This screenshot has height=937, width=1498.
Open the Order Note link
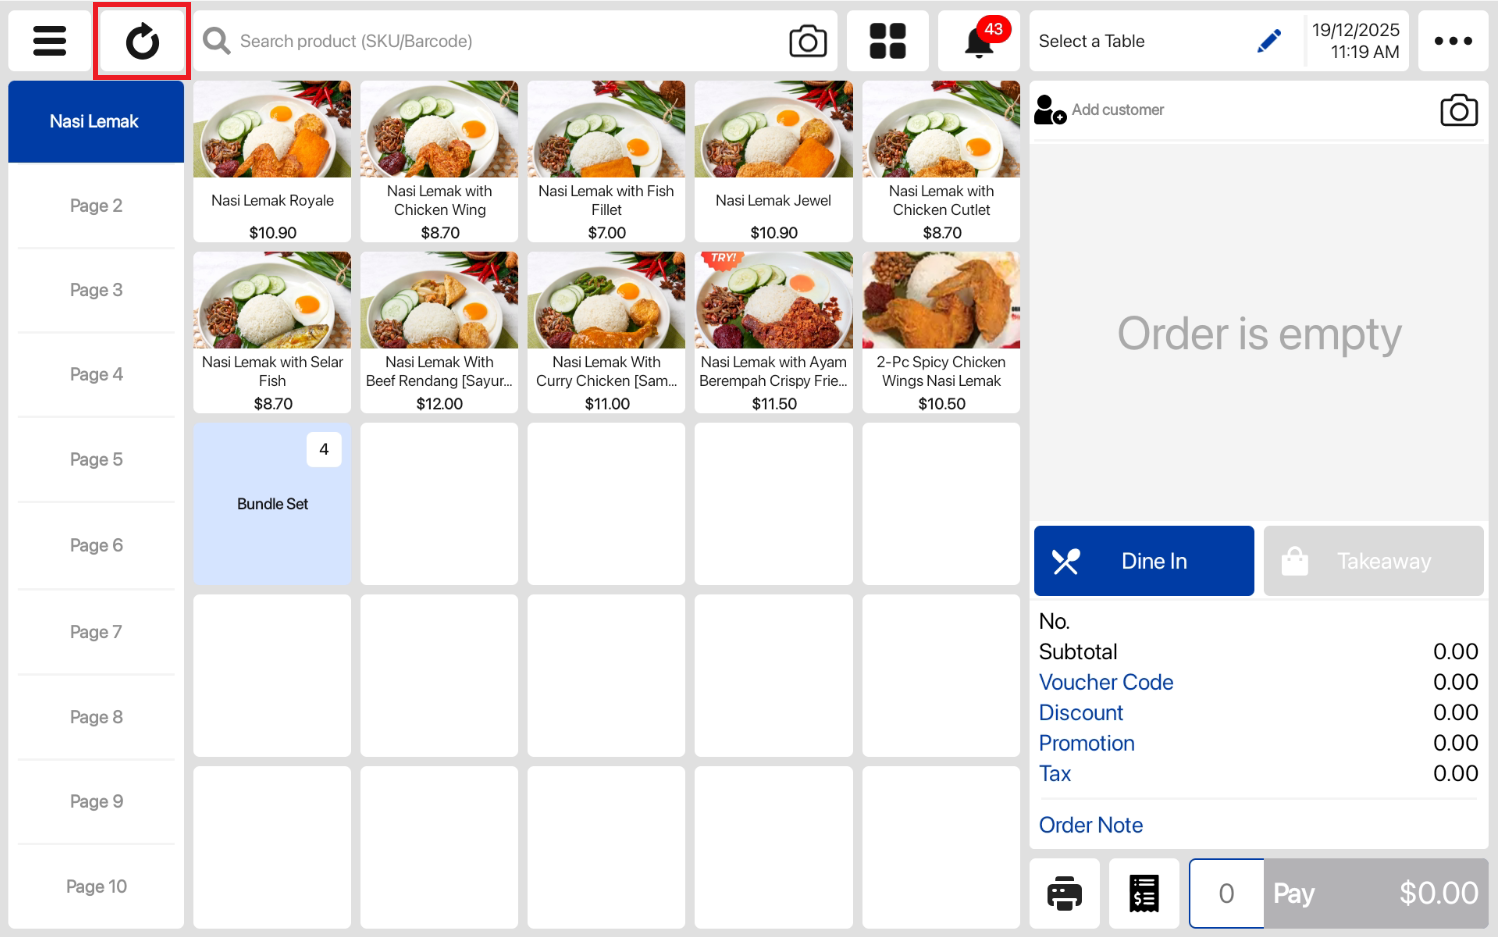[1090, 825]
